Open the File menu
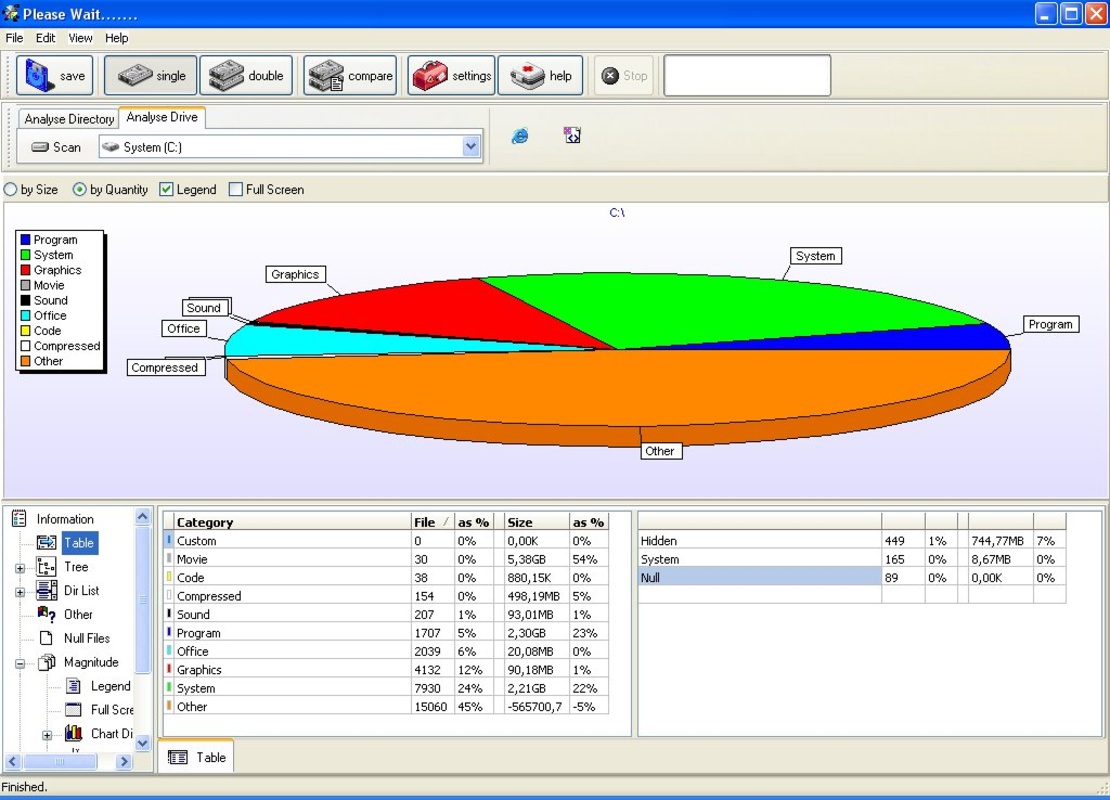Screen dimensions: 1110x800 click(14, 38)
